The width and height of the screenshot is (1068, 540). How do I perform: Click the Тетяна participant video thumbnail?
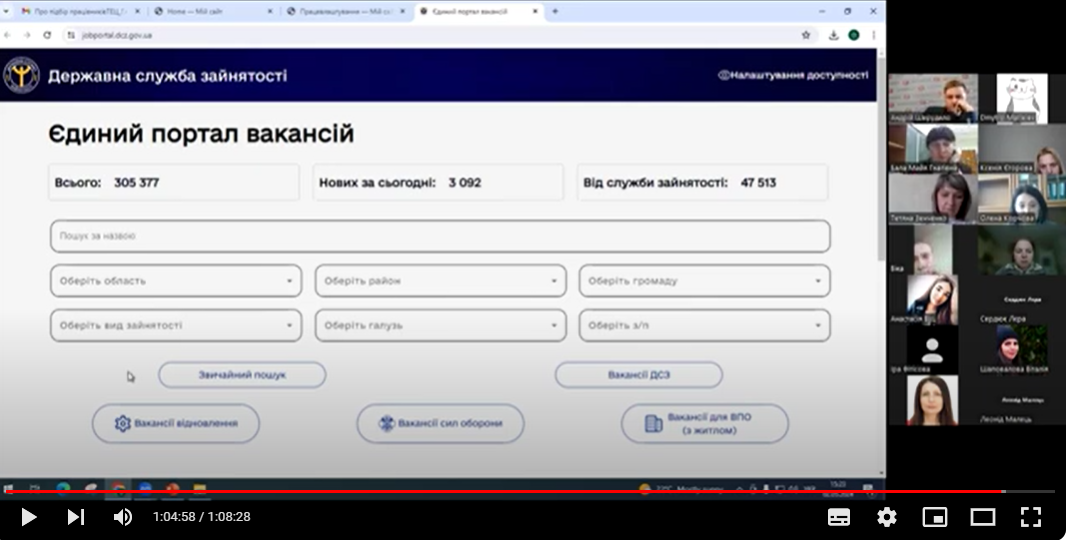pos(933,198)
